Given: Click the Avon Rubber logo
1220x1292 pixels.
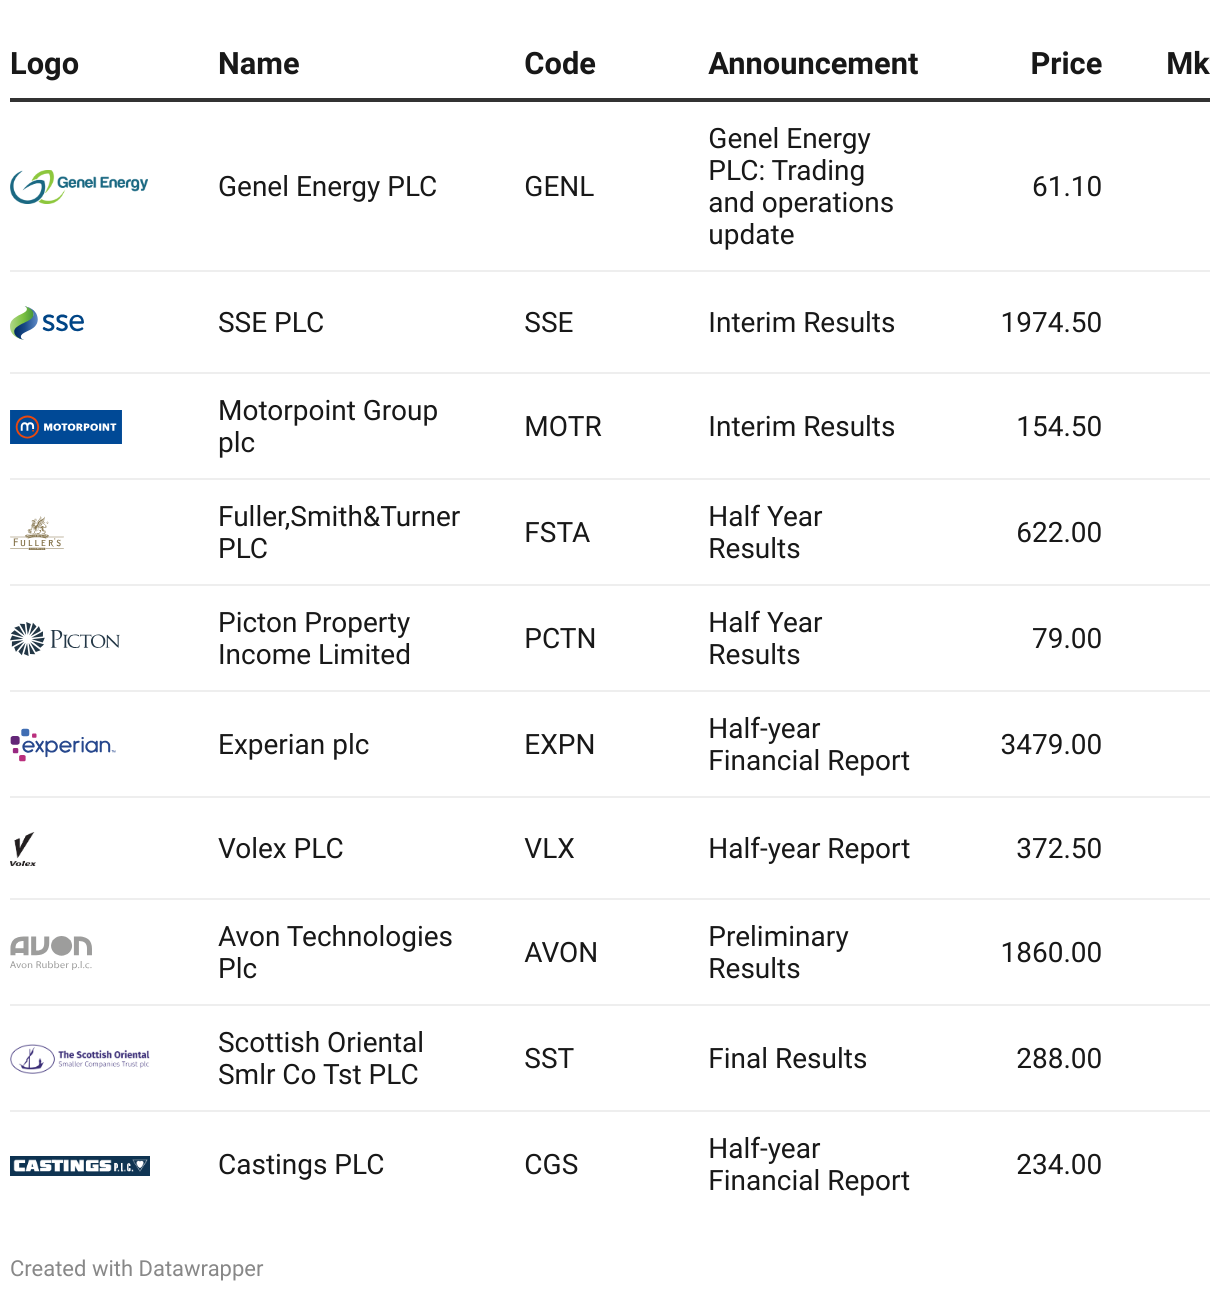Looking at the screenshot, I should tap(51, 952).
